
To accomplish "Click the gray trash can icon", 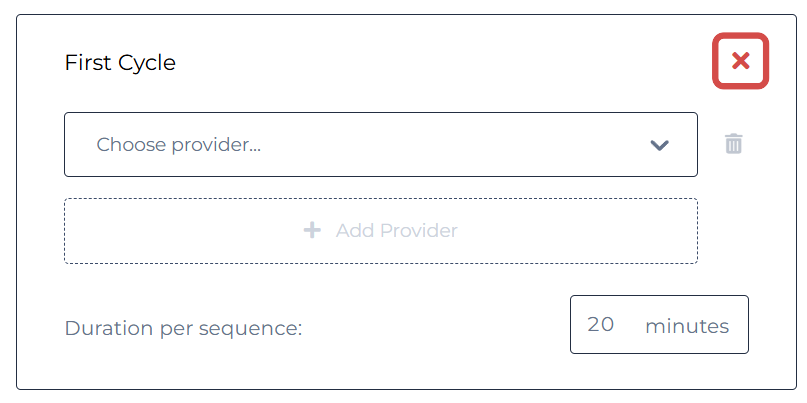I will pyautogui.click(x=733, y=144).
